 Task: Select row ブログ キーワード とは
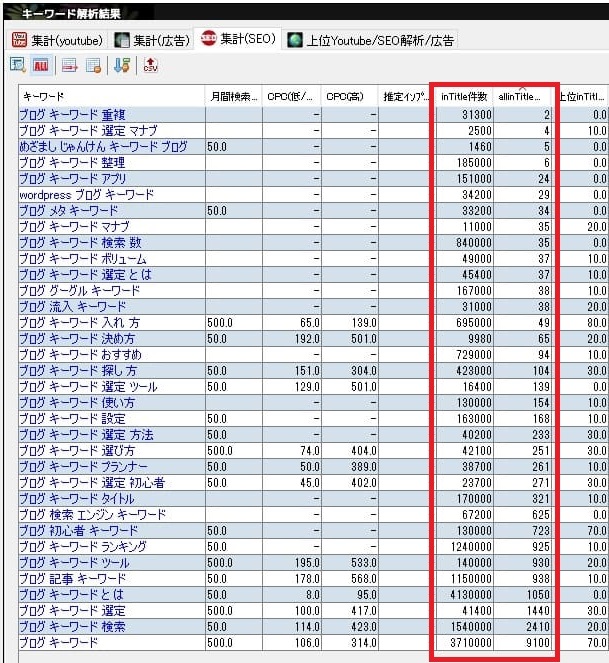(313, 595)
